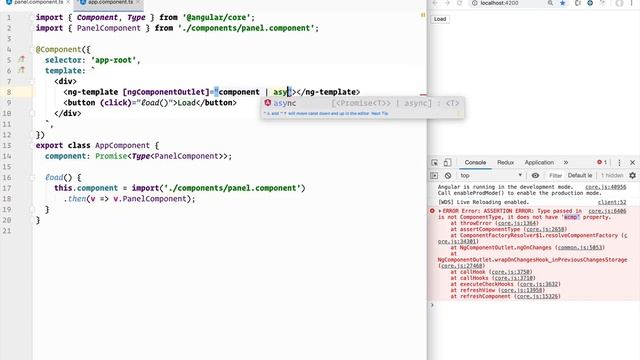Open the client:52 source link
640x360 pixels.
click(x=612, y=202)
